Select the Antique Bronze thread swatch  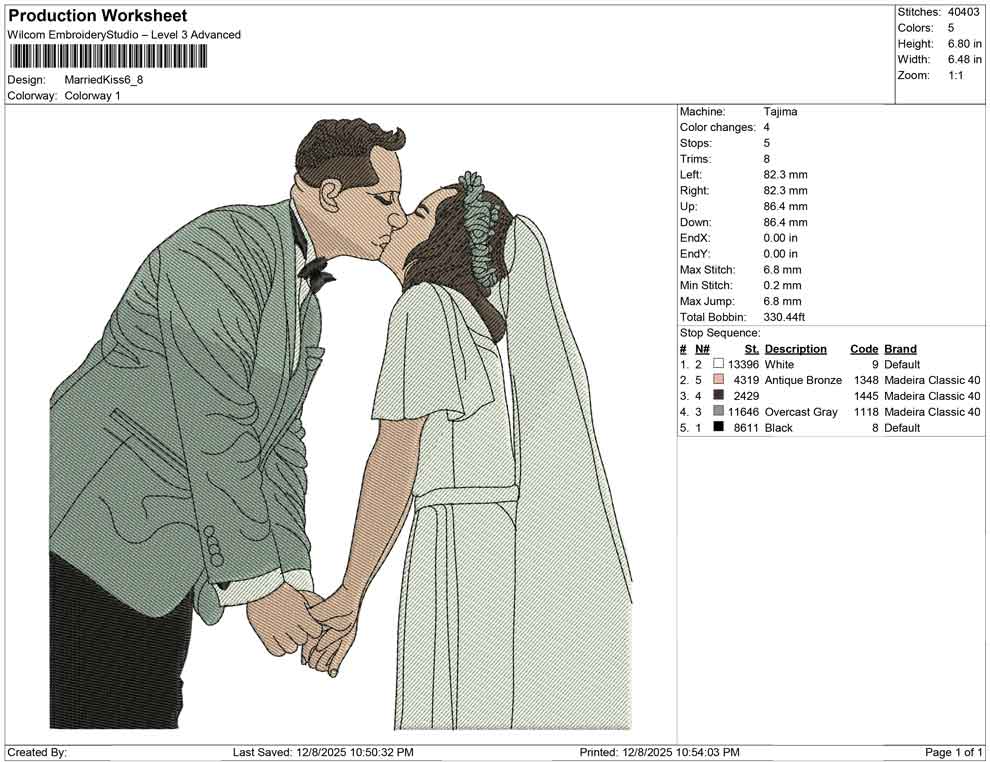717,380
